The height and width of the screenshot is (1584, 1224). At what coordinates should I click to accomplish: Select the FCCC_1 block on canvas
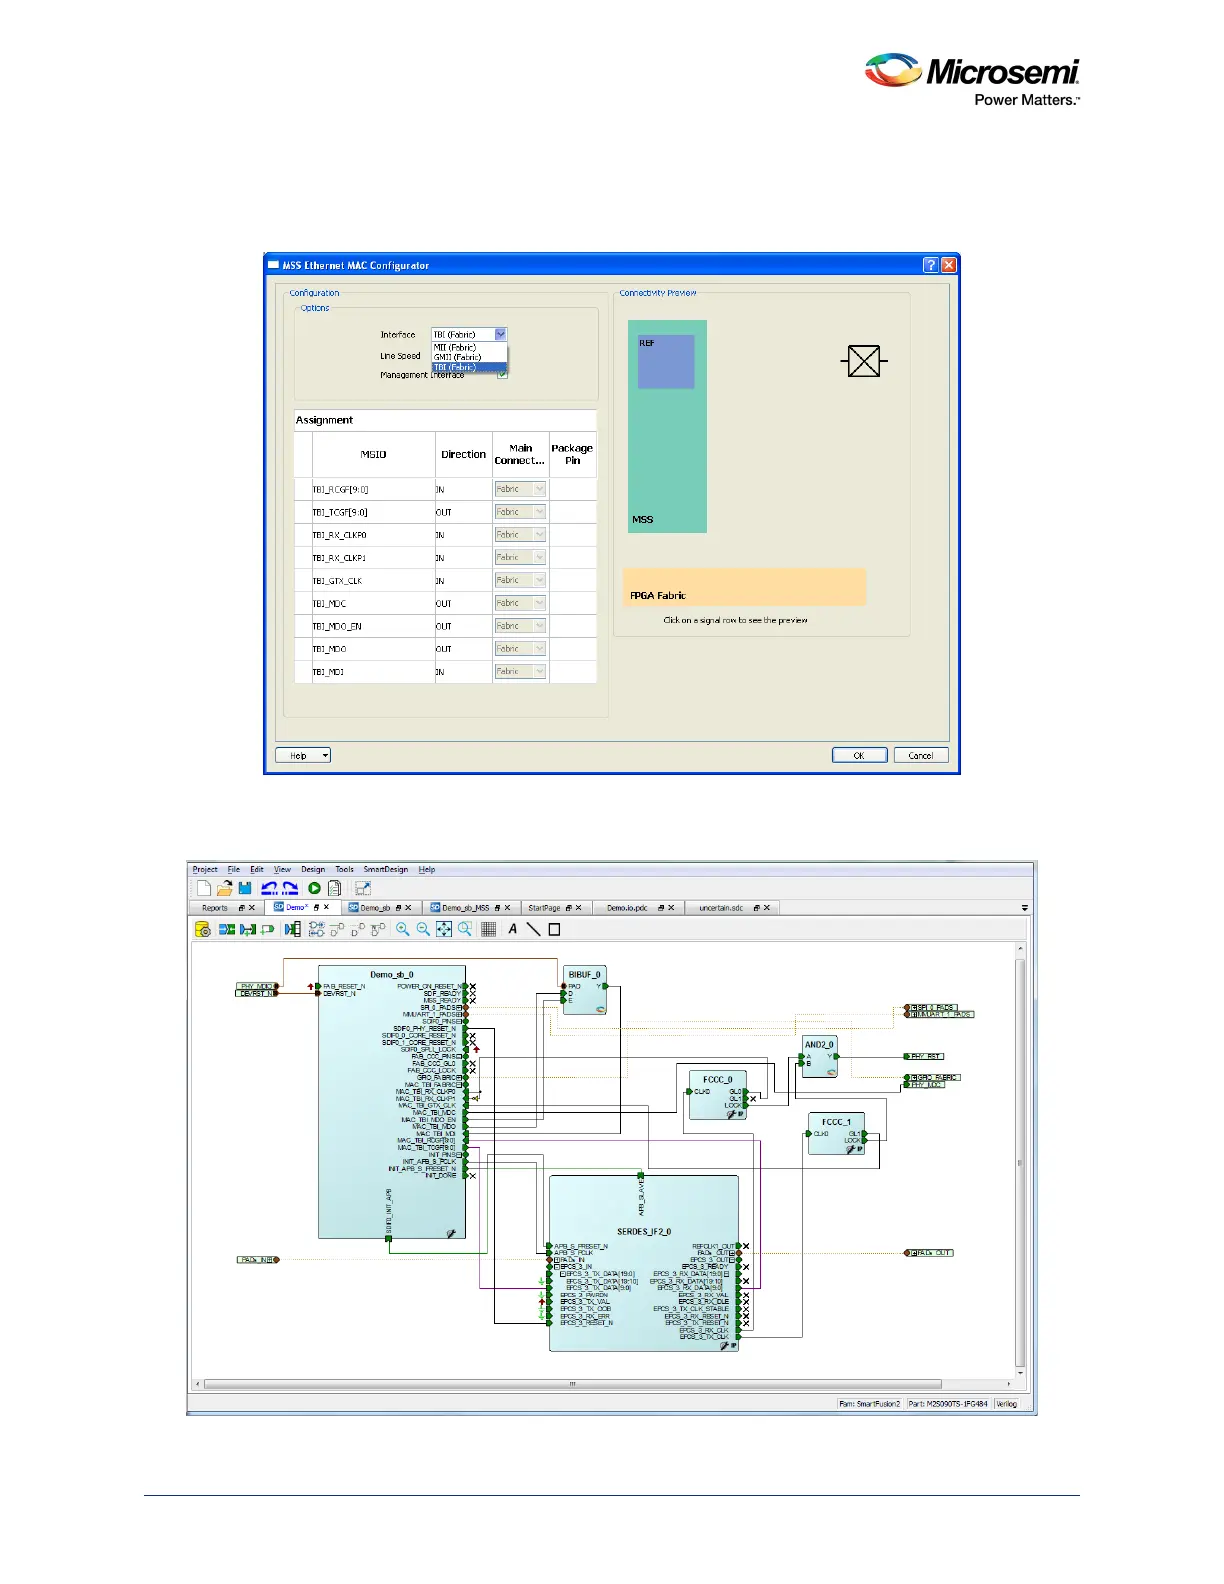pos(836,1135)
